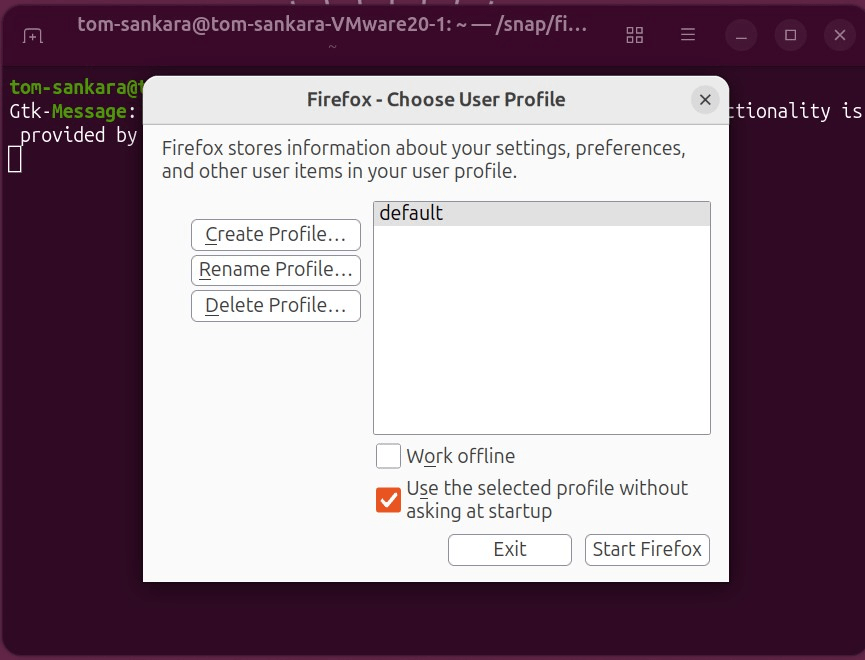Click the terminal cursor block
Screen dimensions: 865x660
15,159
